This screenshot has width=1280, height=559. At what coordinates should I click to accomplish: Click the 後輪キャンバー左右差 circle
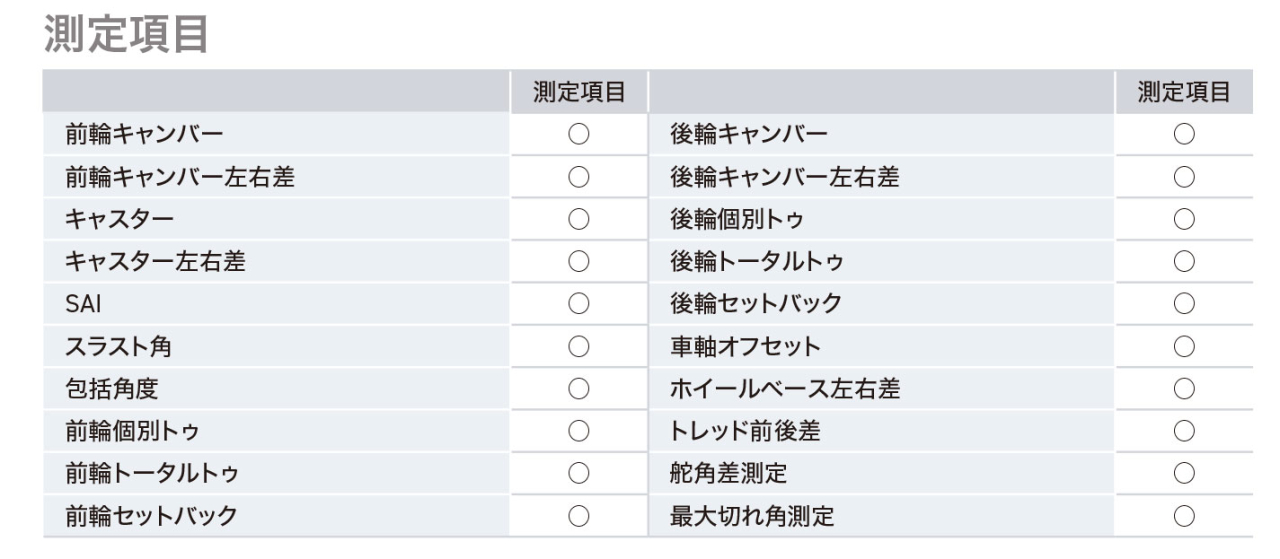pyautogui.click(x=1185, y=177)
